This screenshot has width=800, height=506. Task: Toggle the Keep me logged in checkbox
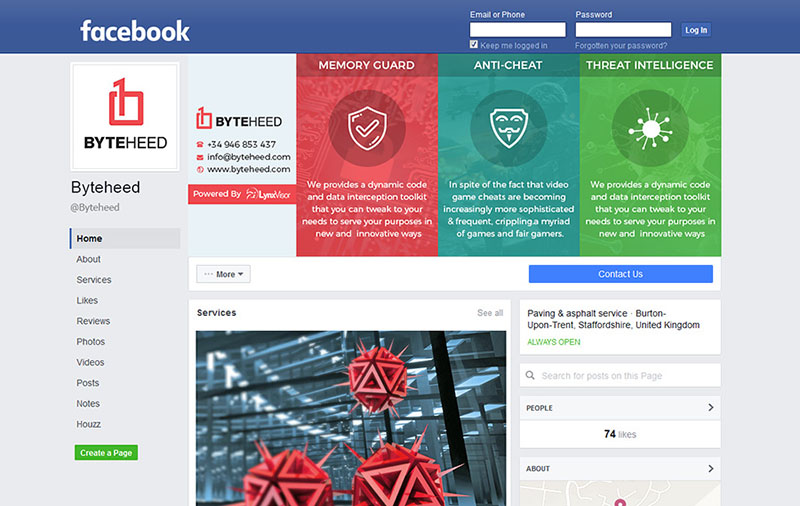coord(474,45)
